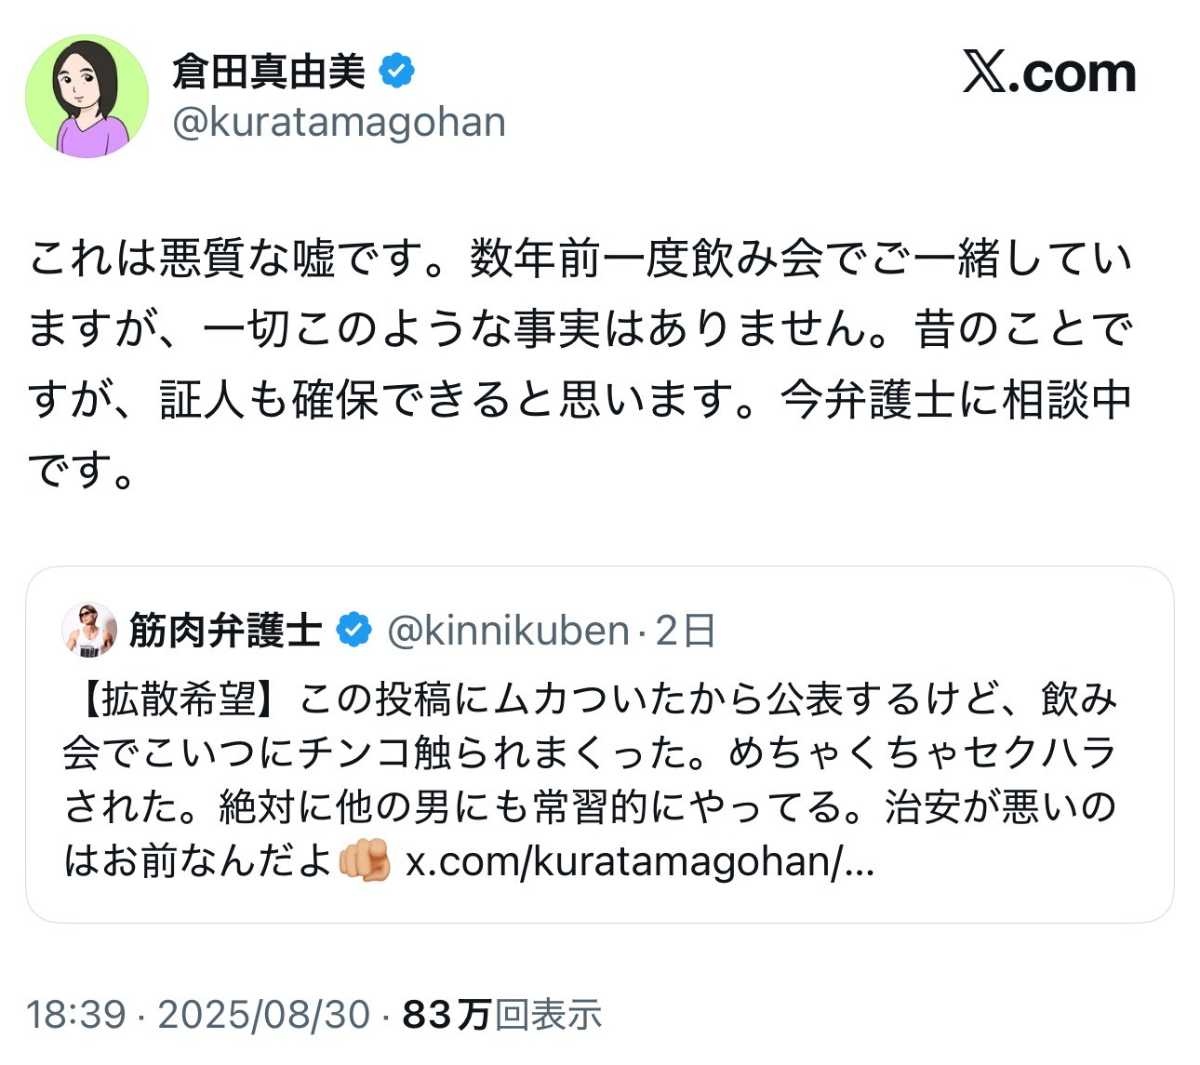The image size is (1200, 1065).
Task: Click the quoted sentence 治安が悪いのはお前なんだよ
Action: (x=1000, y=807)
